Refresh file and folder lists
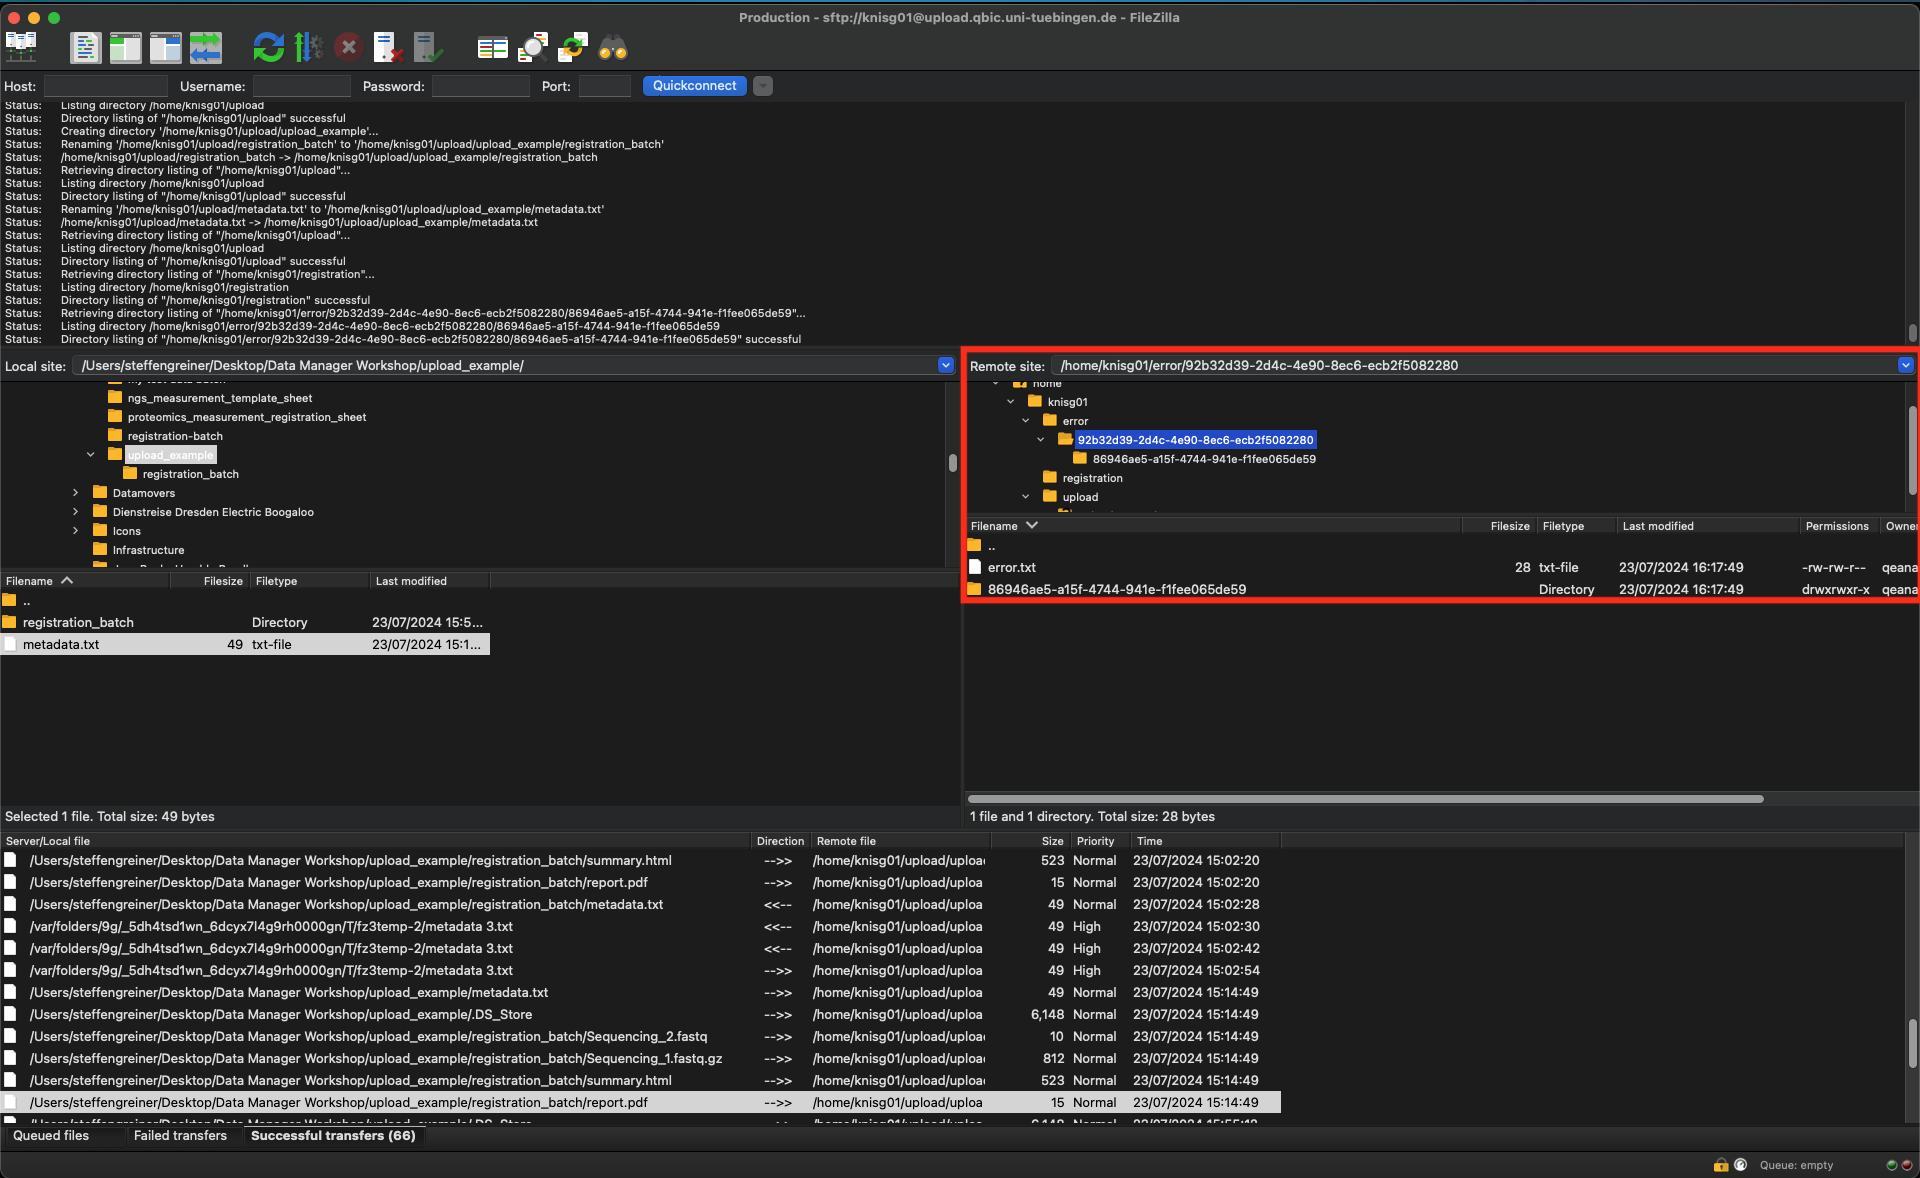This screenshot has width=1920, height=1178. (x=268, y=47)
